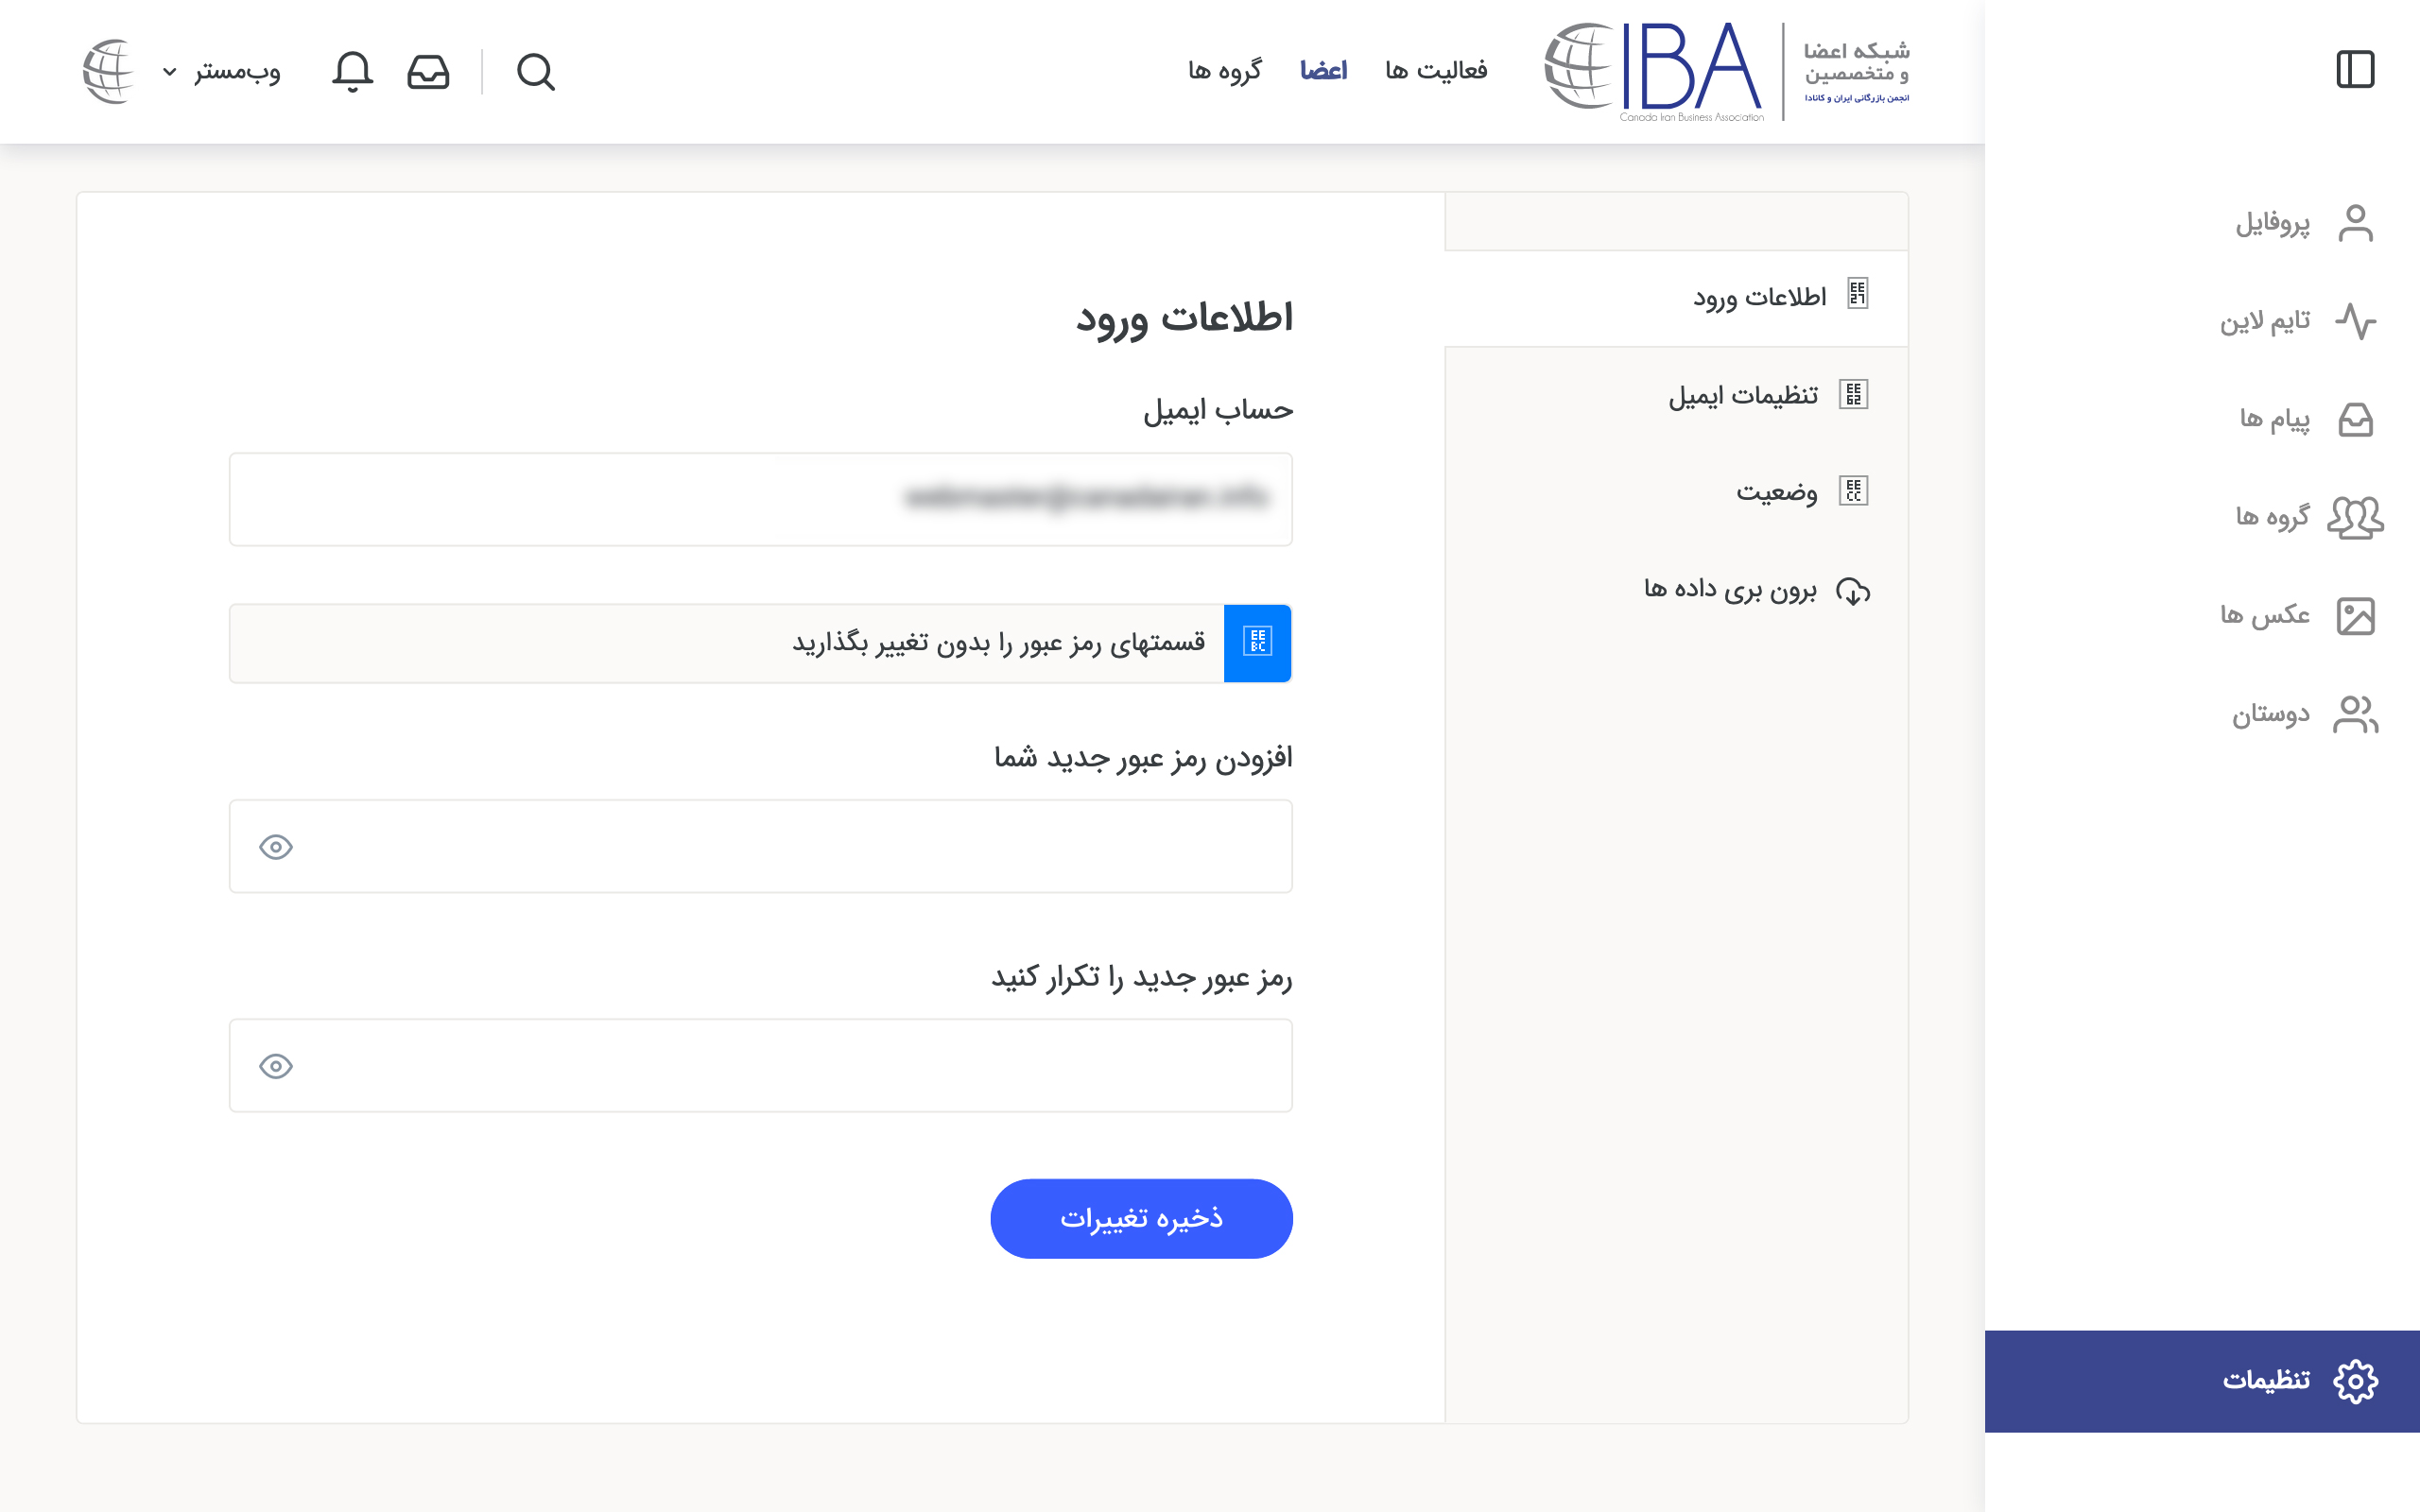Go to عکس ها photos in sidebar
Viewport: 2420px width, 1512px height.
[2298, 615]
